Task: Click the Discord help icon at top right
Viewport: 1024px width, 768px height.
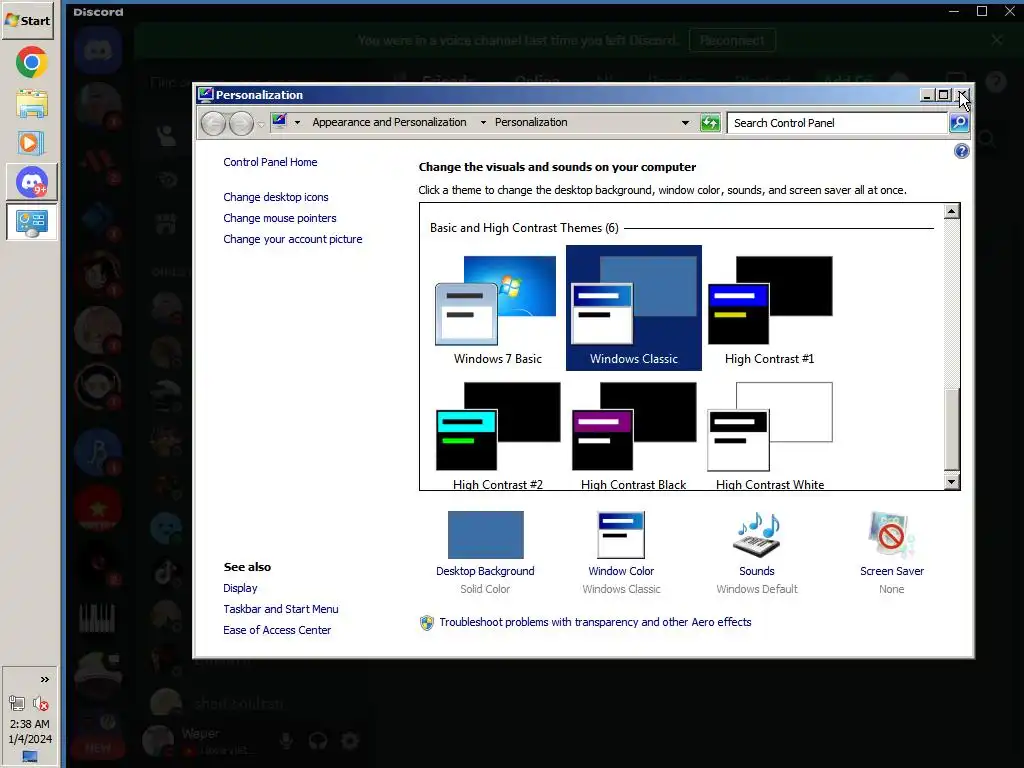Action: click(x=996, y=82)
